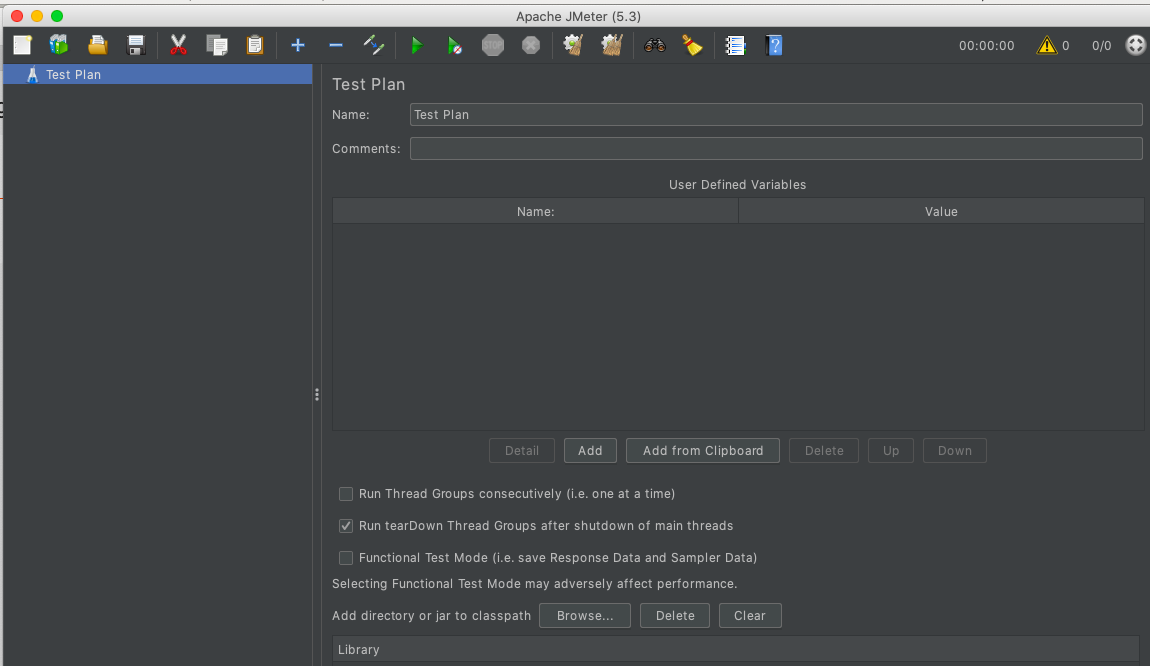
Task: Enable Functional Test Mode checkbox
Action: tap(345, 558)
